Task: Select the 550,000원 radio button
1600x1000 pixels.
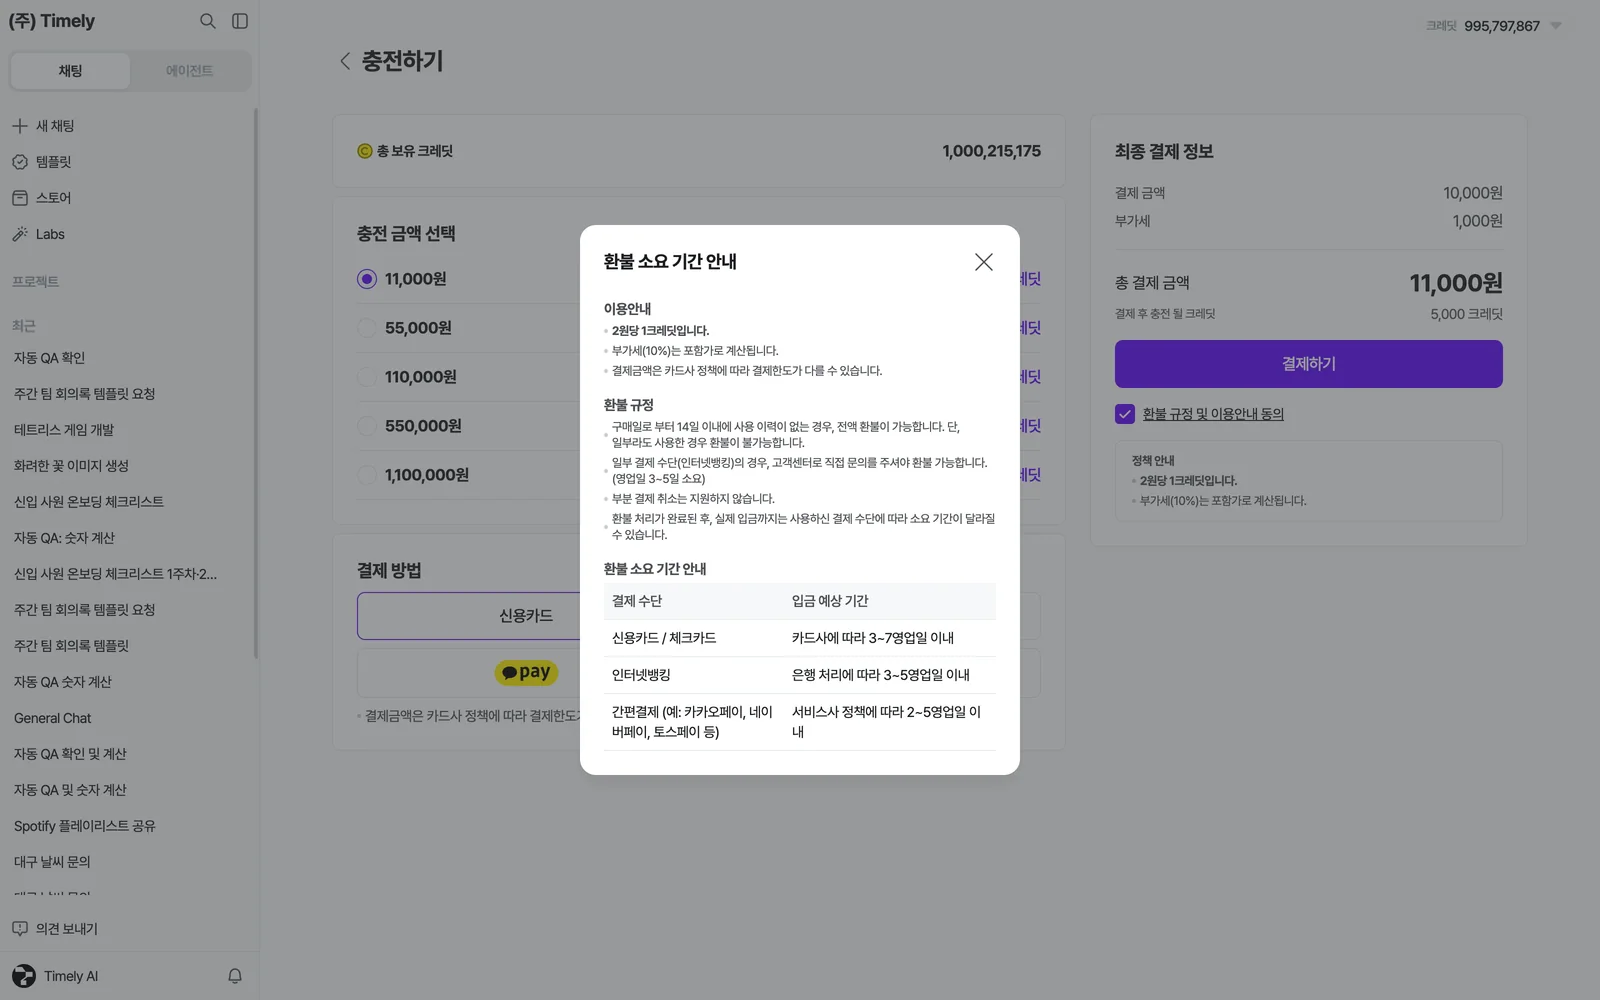Action: click(367, 426)
